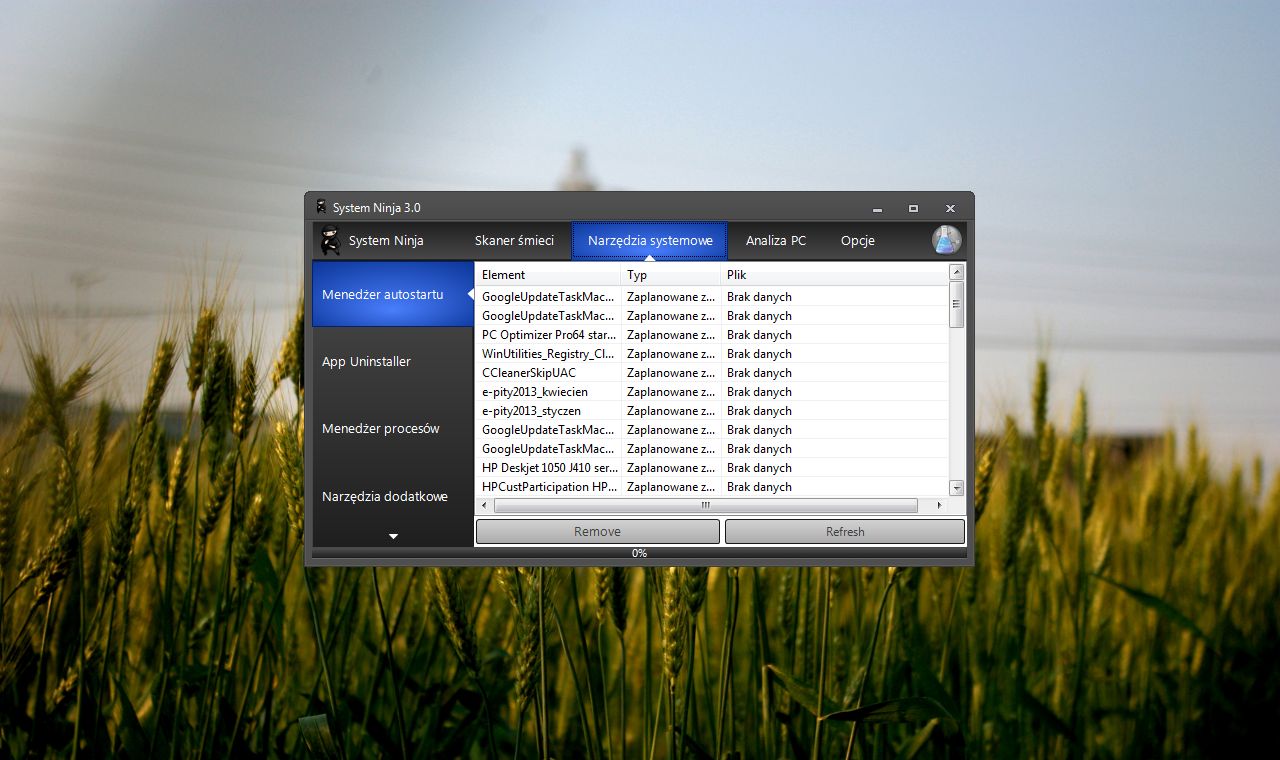Switch to Narzędzia systemowe tab
The height and width of the screenshot is (760, 1280).
point(650,241)
